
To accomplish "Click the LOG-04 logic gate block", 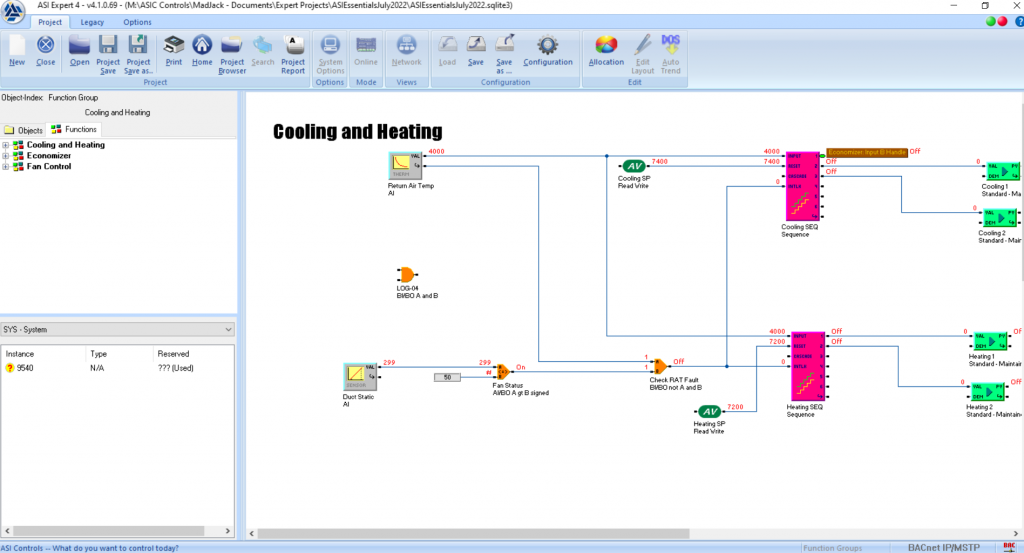I will [x=406, y=275].
